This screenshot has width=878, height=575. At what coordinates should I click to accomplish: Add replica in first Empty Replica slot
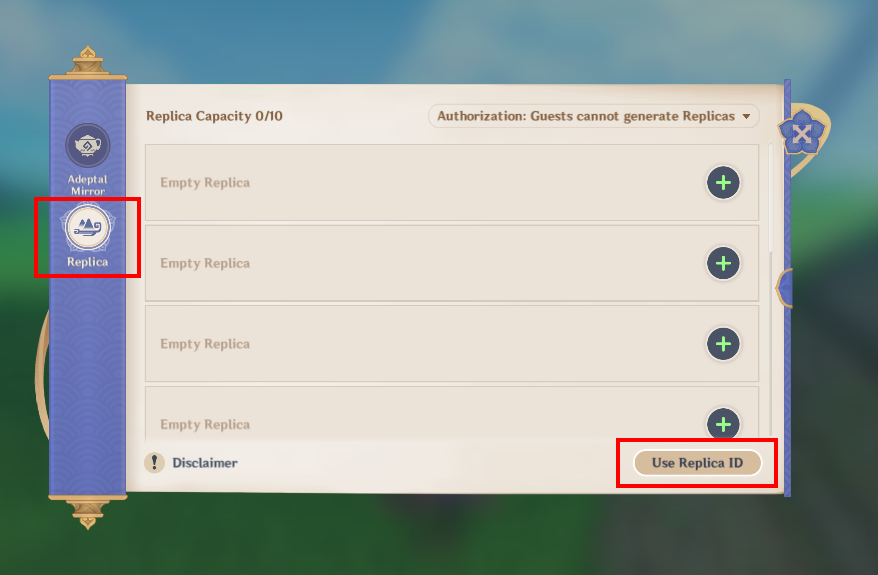coord(723,183)
